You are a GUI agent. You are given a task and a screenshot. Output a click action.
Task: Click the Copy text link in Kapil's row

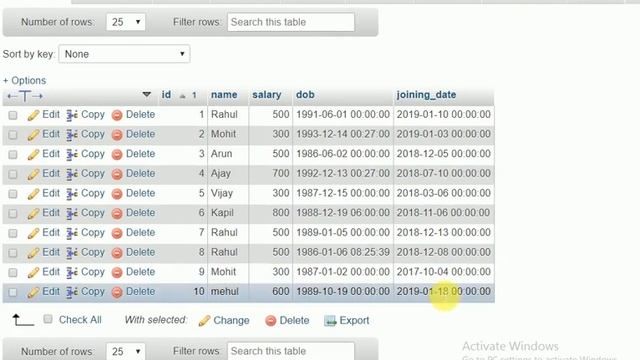point(93,213)
